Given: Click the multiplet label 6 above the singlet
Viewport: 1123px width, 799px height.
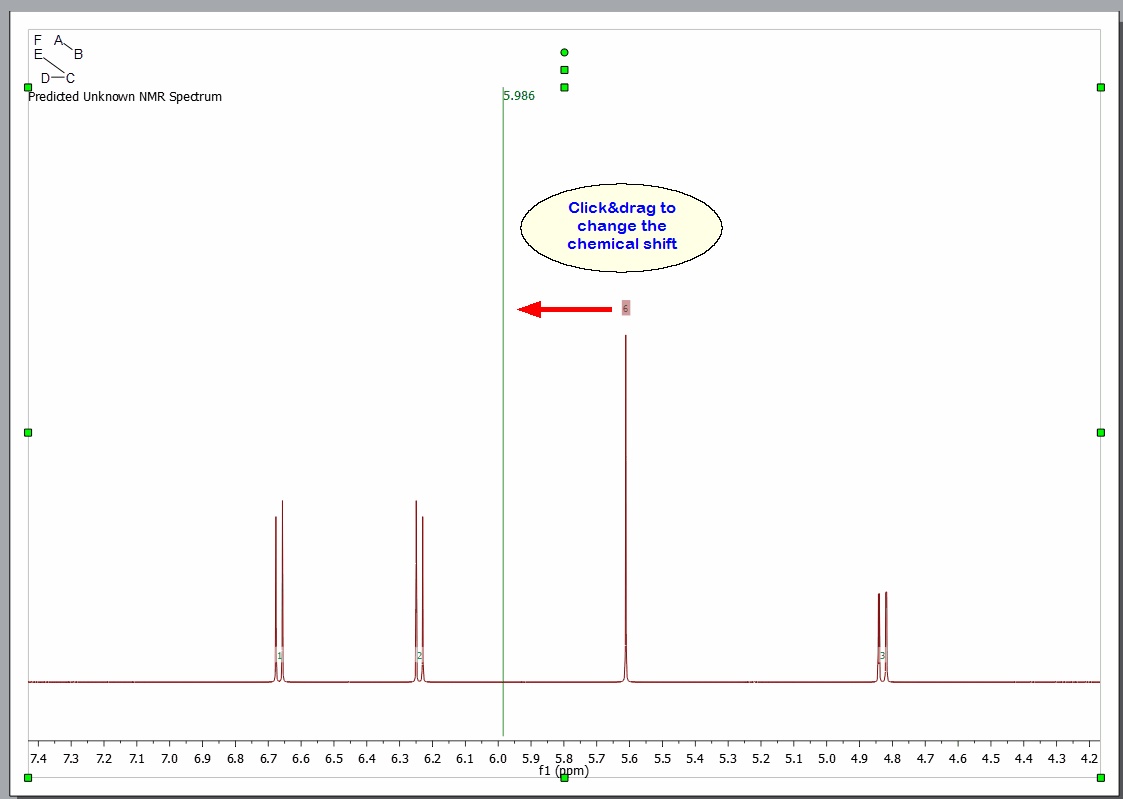Looking at the screenshot, I should [x=625, y=309].
